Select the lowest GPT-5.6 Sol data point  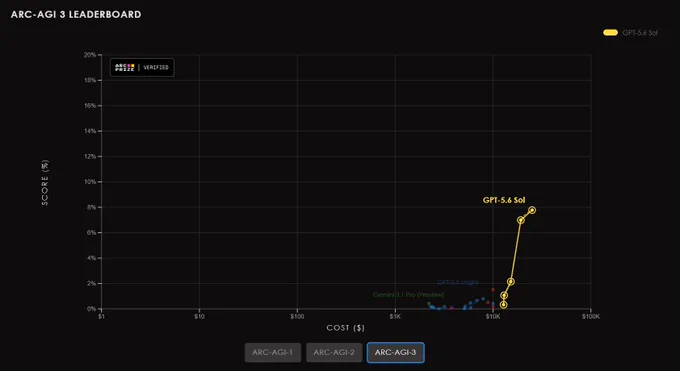(503, 305)
